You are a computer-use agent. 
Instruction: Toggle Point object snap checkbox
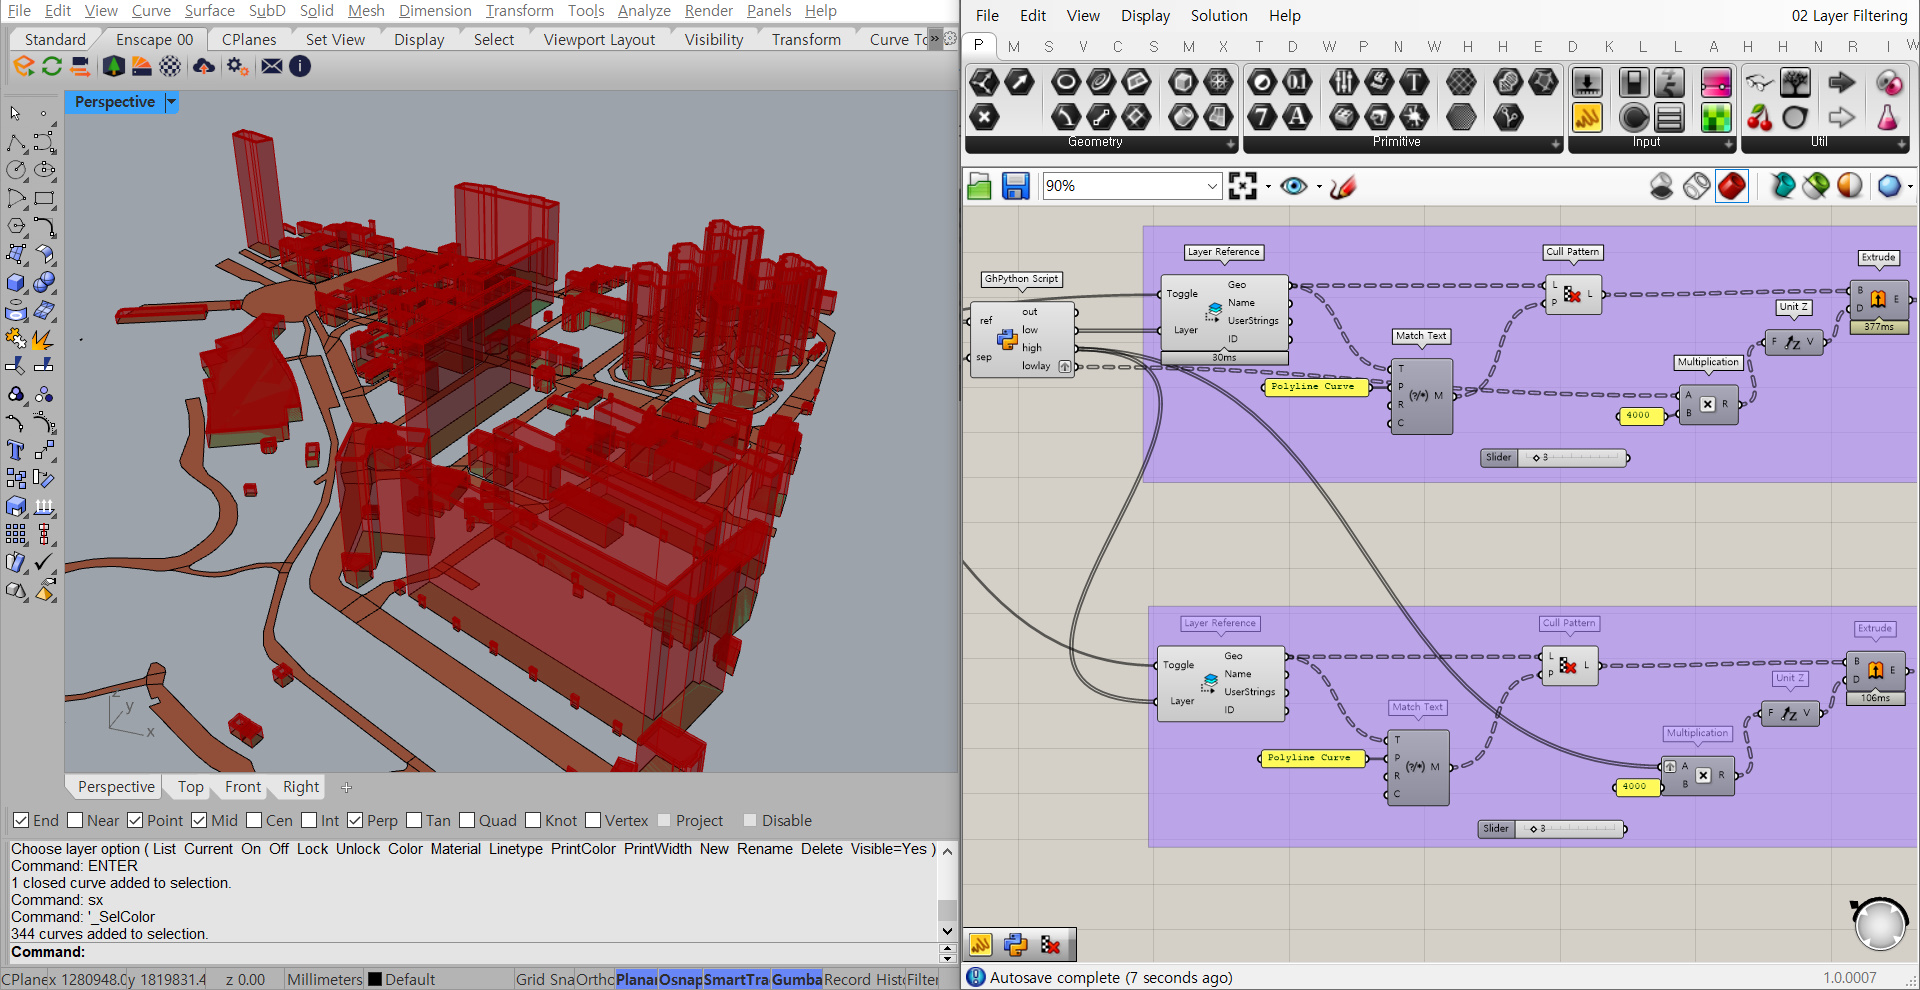point(135,820)
